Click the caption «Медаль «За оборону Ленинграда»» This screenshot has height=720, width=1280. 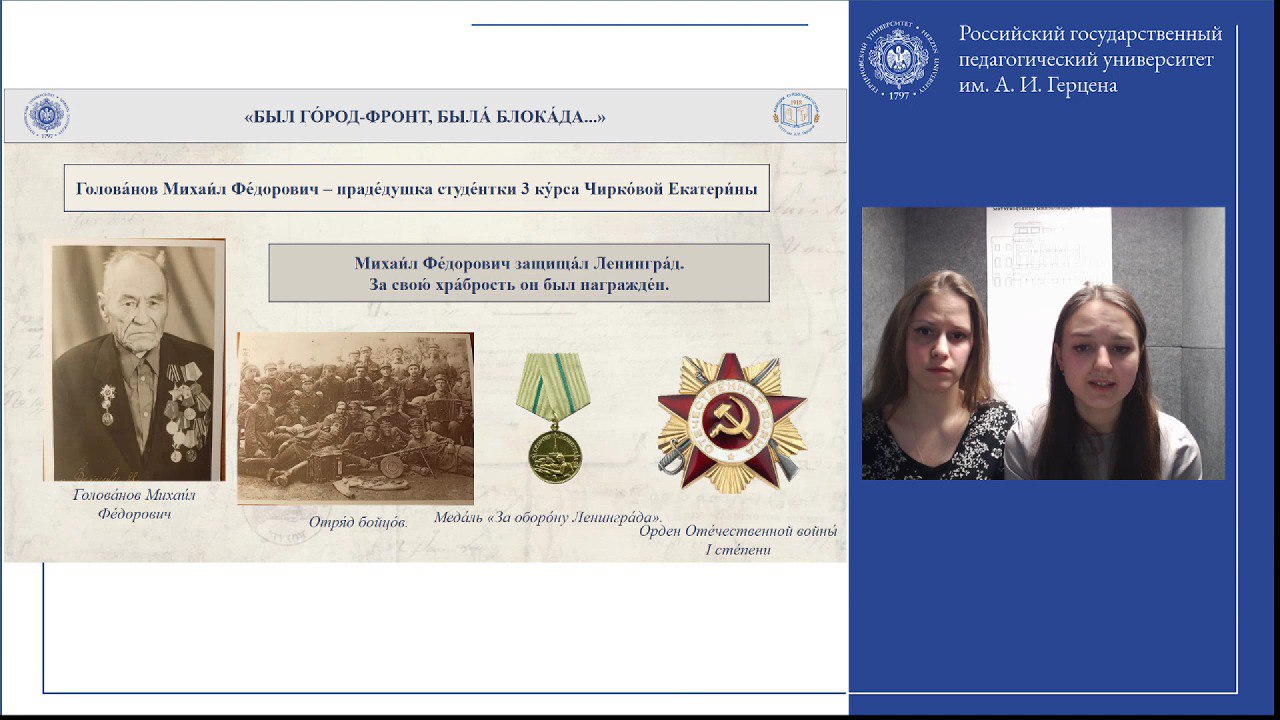point(549,517)
